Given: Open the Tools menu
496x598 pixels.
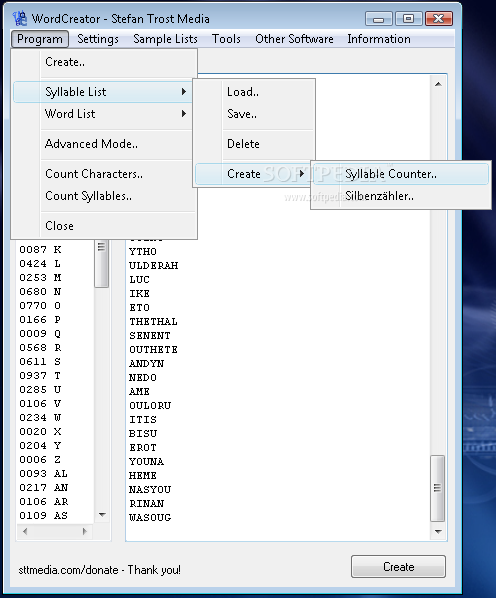Looking at the screenshot, I should pos(226,39).
